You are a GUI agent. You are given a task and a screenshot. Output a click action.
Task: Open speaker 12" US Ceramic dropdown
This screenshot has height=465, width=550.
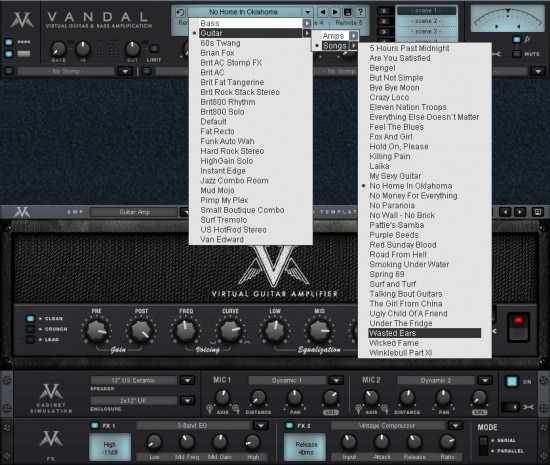[x=187, y=380]
